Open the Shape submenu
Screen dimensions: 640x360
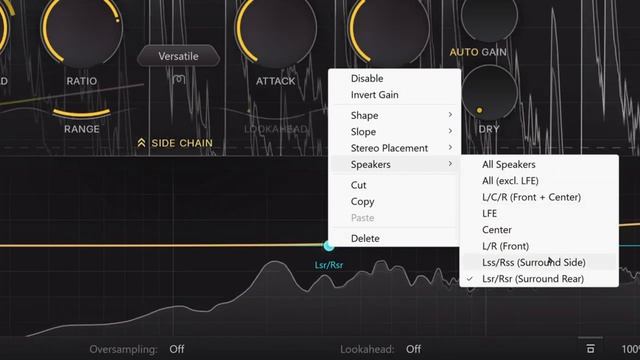[x=394, y=116]
